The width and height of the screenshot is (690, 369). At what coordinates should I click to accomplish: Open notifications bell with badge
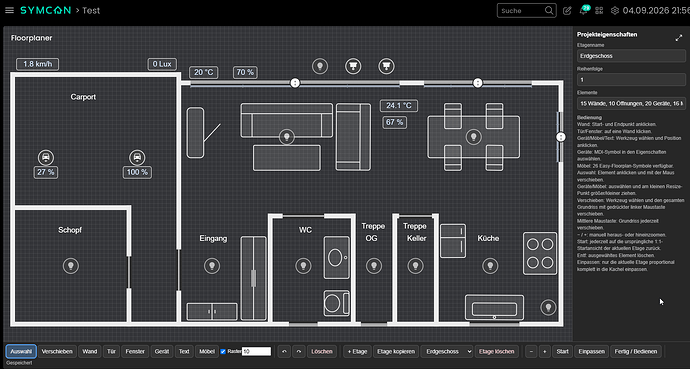584,11
